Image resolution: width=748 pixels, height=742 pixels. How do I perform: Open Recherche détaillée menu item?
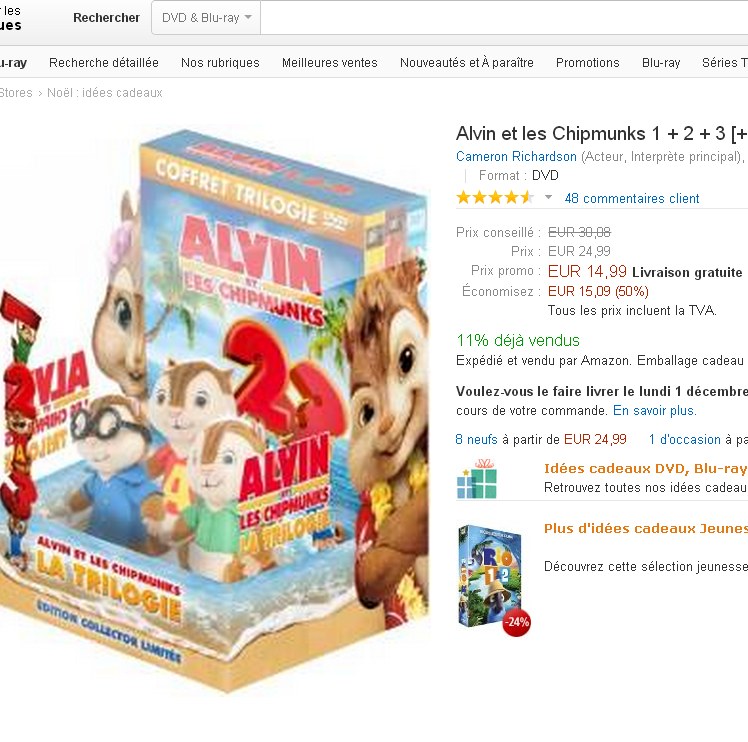104,63
